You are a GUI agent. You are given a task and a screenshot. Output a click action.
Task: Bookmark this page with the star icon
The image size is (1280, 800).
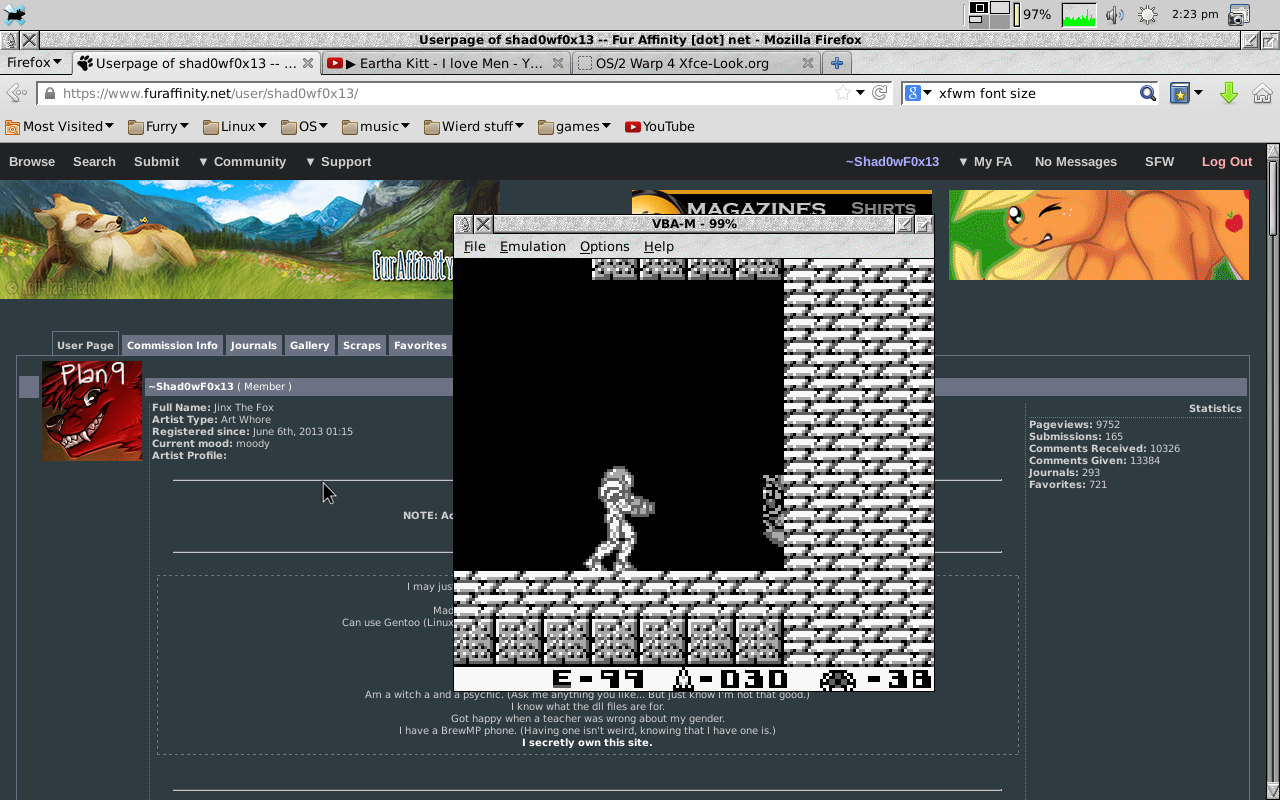point(843,93)
